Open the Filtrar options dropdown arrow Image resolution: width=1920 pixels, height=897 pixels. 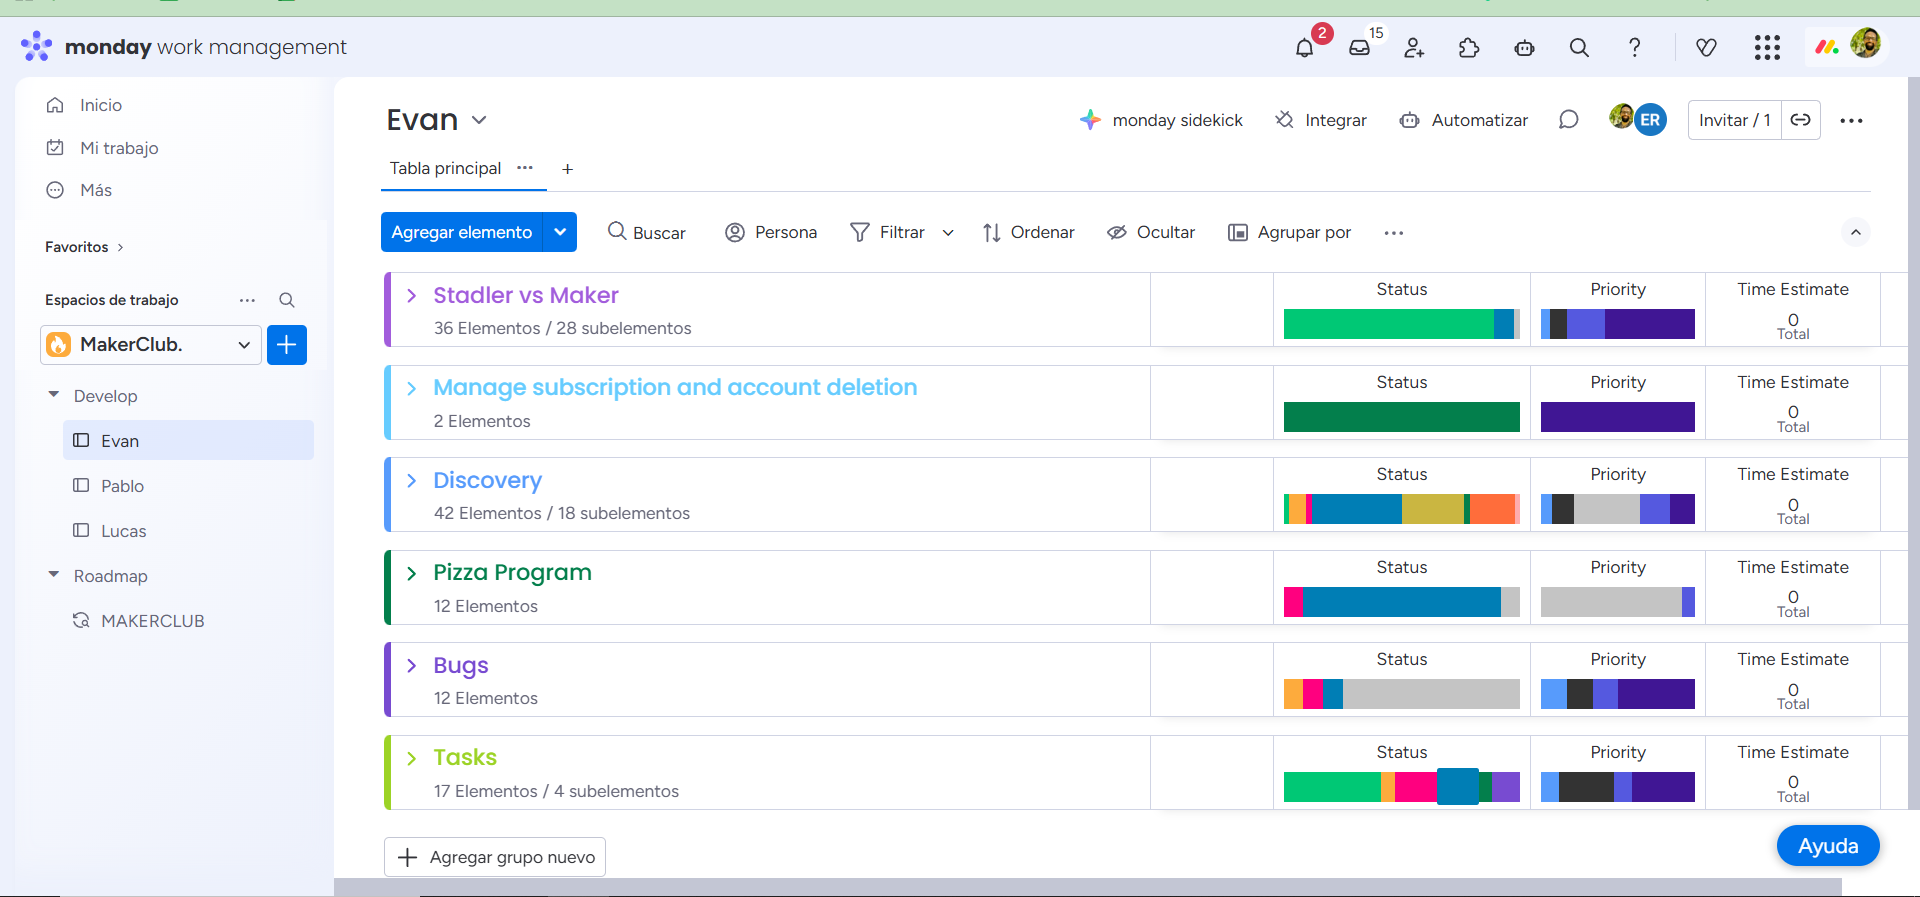coord(948,233)
